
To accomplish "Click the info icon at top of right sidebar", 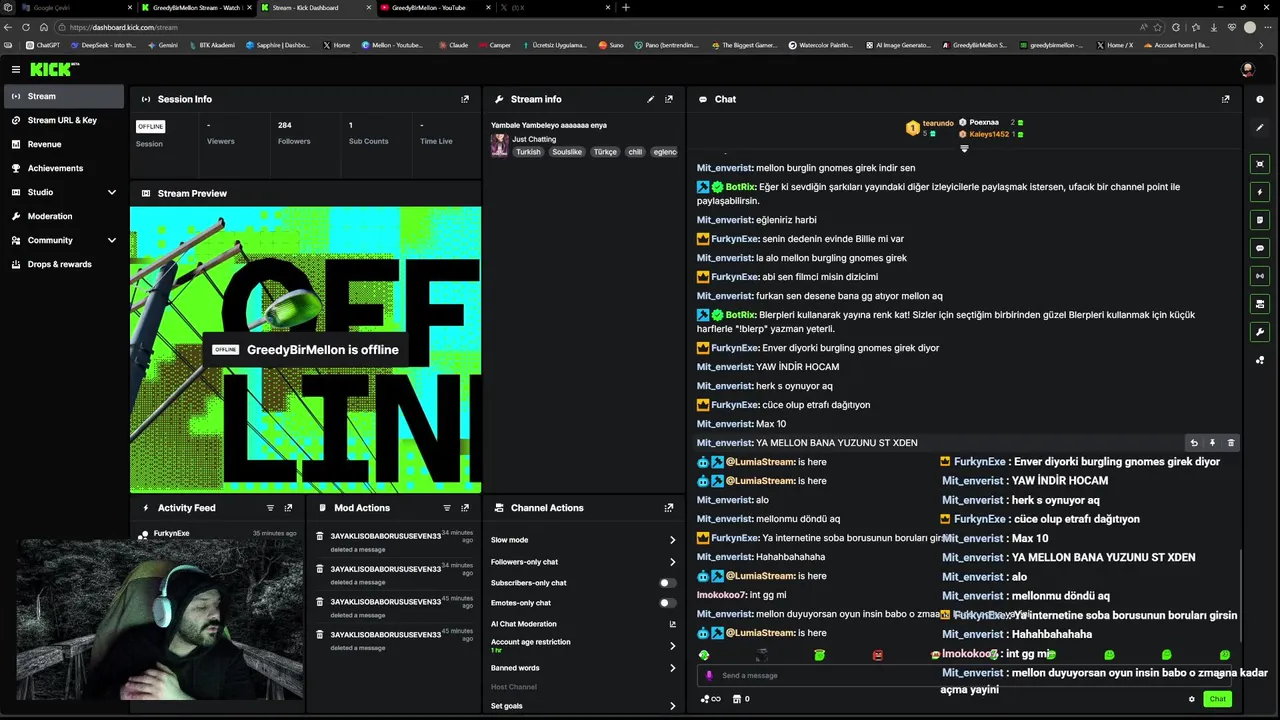I will point(1260,99).
